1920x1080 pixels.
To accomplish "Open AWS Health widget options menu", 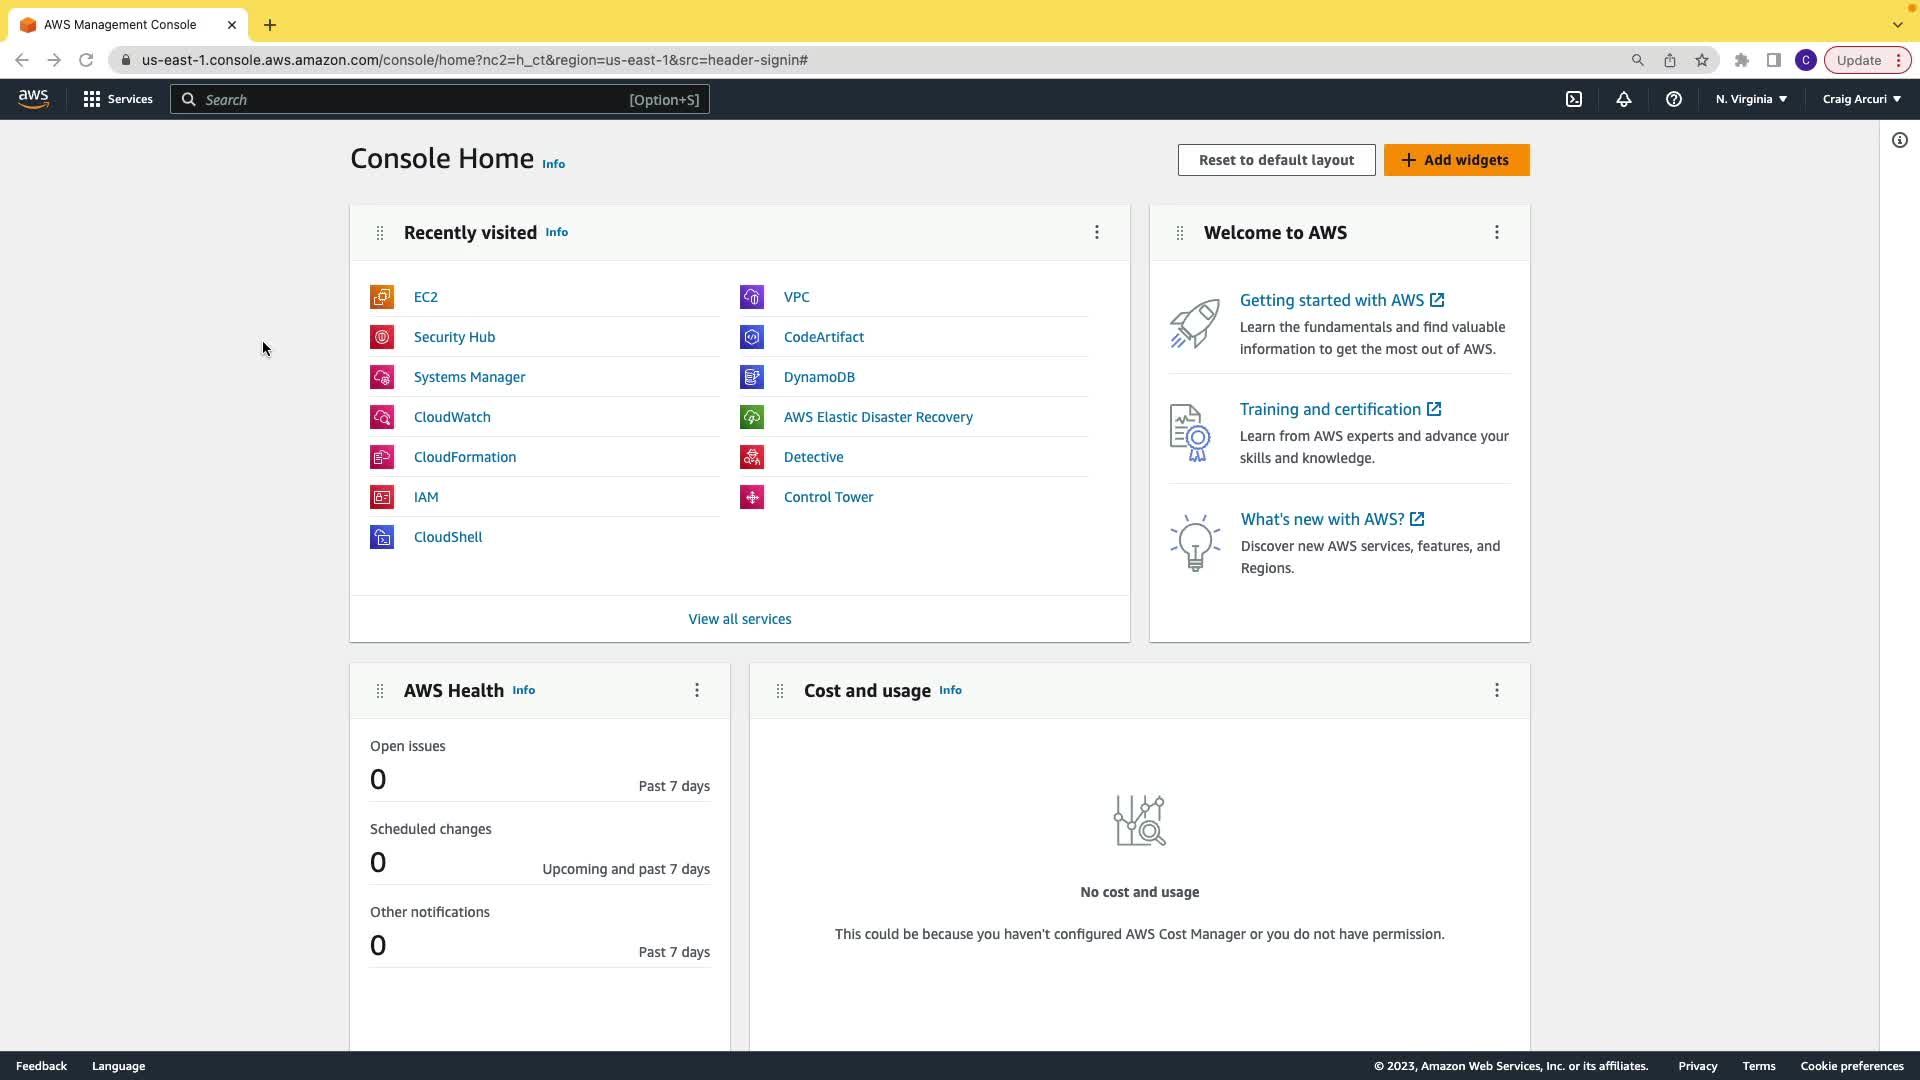I will pos(697,690).
